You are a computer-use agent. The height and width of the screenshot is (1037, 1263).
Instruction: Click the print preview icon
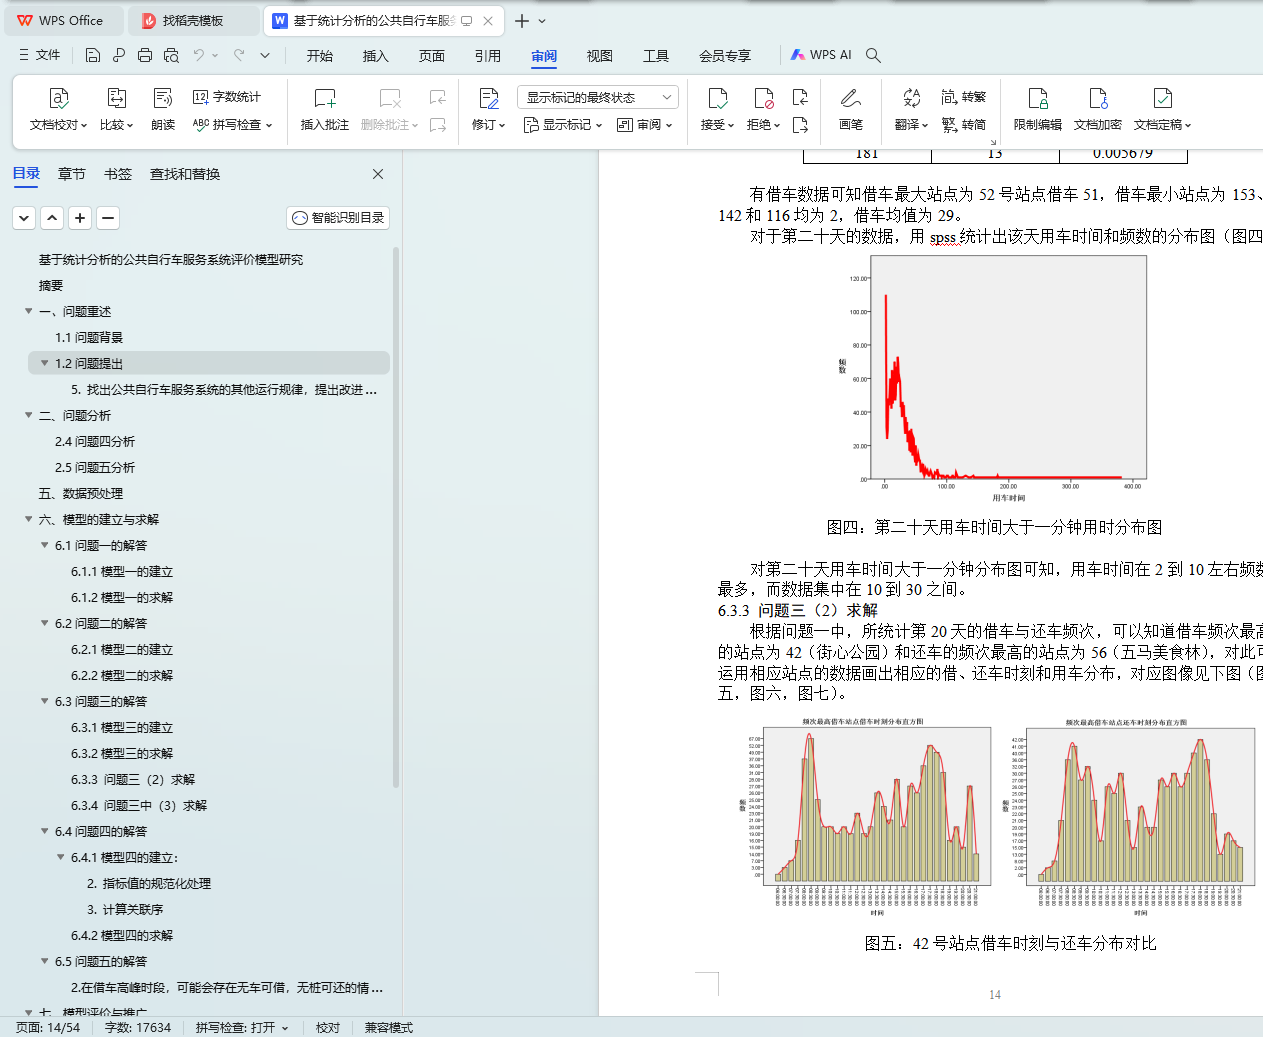pyautogui.click(x=171, y=55)
